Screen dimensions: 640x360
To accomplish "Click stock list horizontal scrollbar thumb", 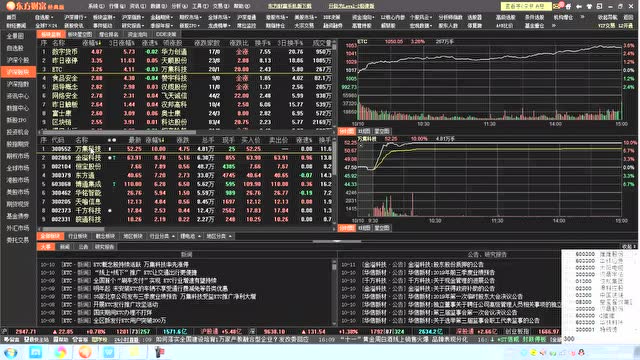I will [x=73, y=229].
